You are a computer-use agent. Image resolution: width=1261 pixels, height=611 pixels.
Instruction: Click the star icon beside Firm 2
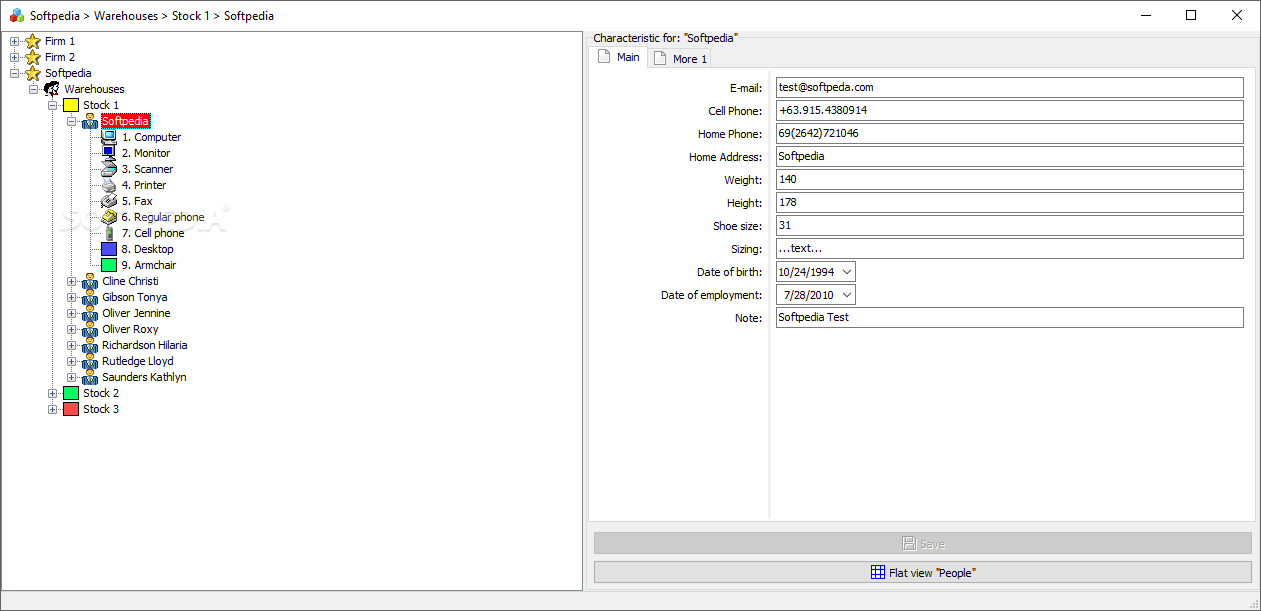coord(33,57)
